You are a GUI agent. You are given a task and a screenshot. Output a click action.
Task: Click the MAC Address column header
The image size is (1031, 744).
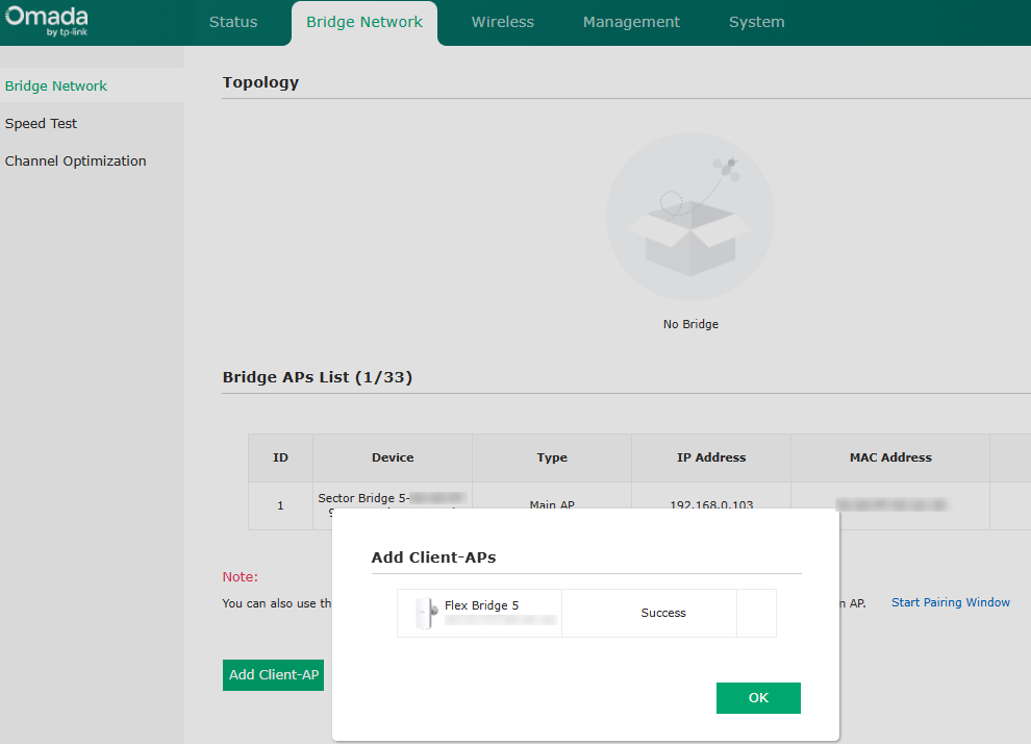coord(890,457)
